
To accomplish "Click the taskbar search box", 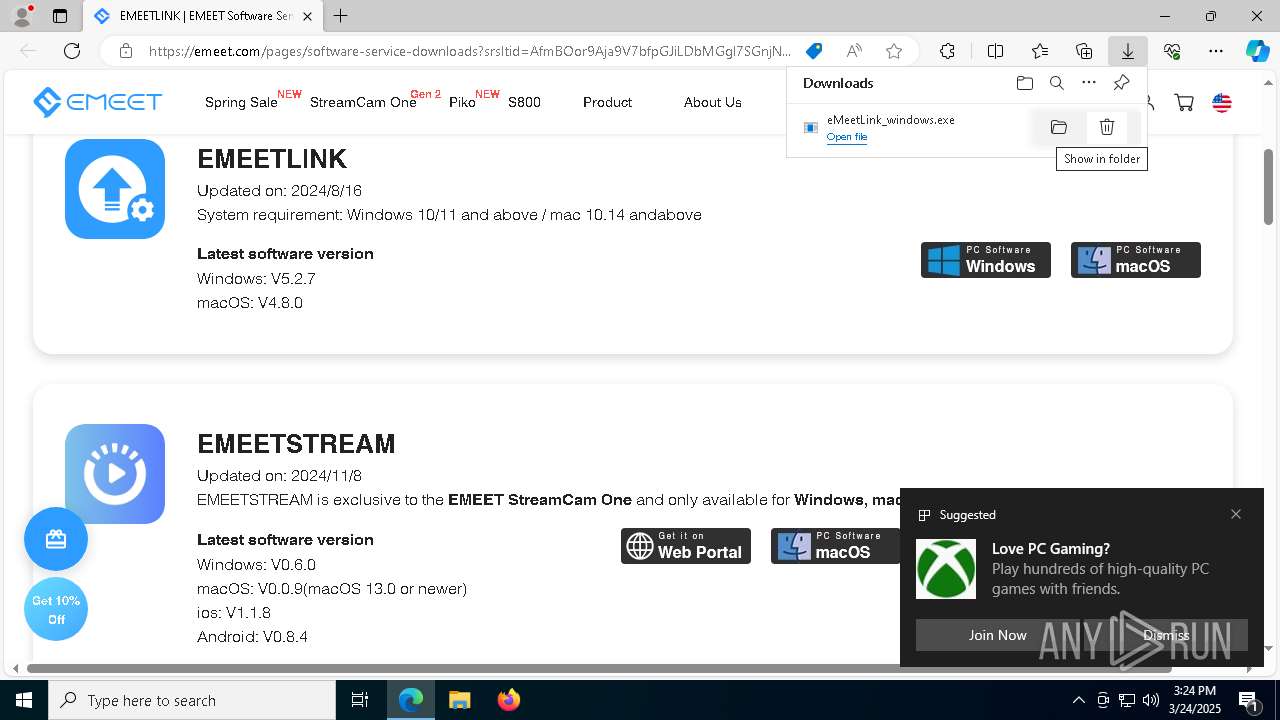I will 192,700.
